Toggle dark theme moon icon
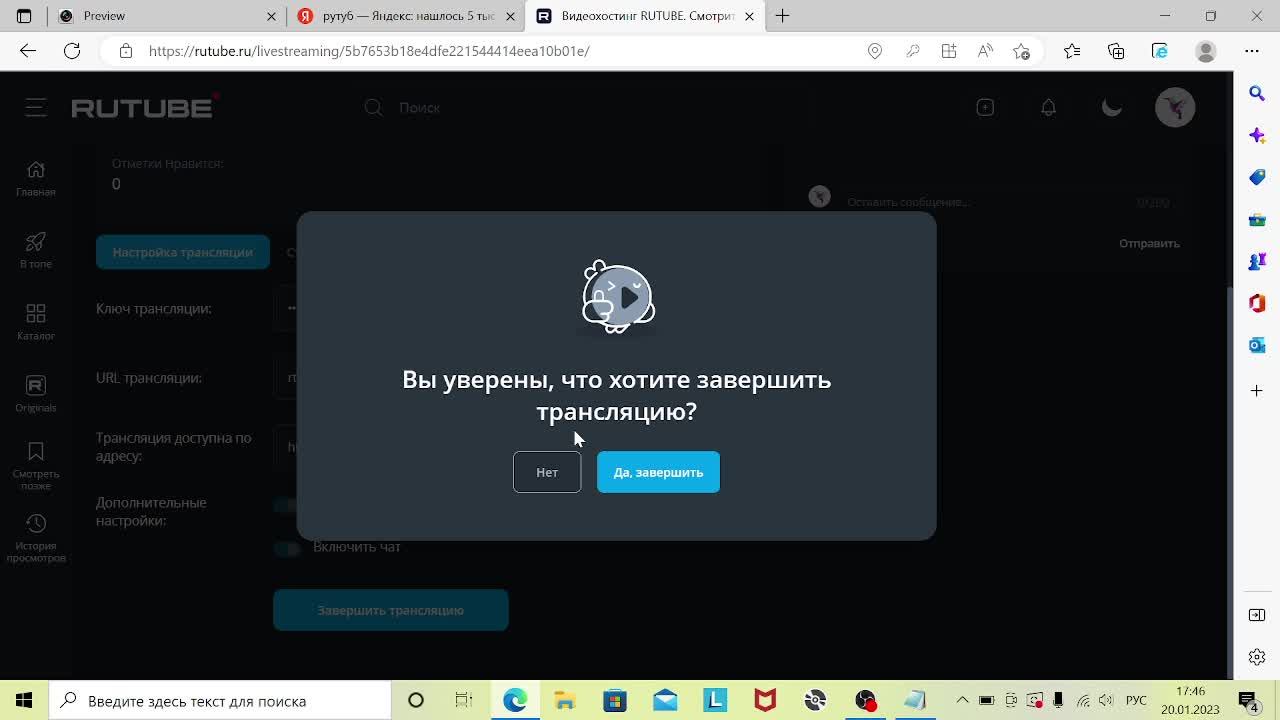This screenshot has width=1280, height=720. pyautogui.click(x=1112, y=107)
